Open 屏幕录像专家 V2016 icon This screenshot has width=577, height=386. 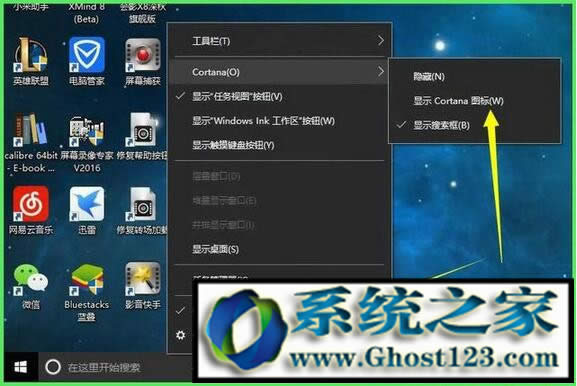[x=87, y=131]
